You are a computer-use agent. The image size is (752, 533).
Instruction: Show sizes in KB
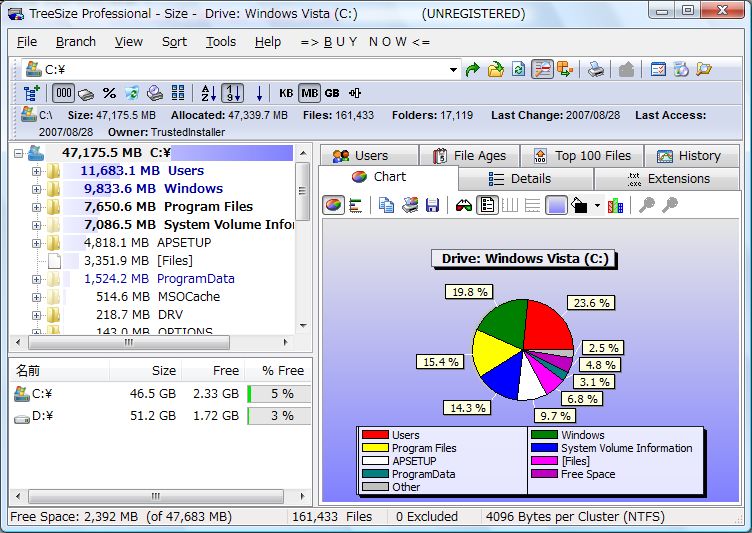(286, 93)
